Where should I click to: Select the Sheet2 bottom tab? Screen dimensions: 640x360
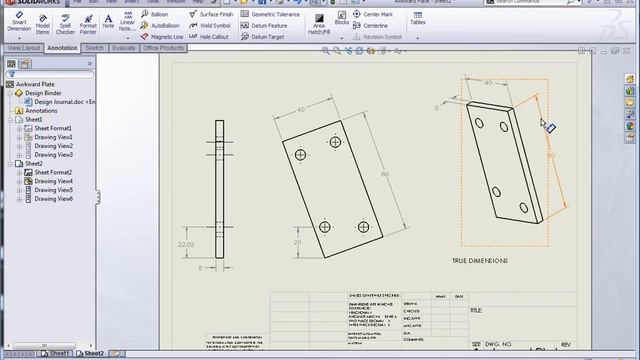tap(90, 353)
